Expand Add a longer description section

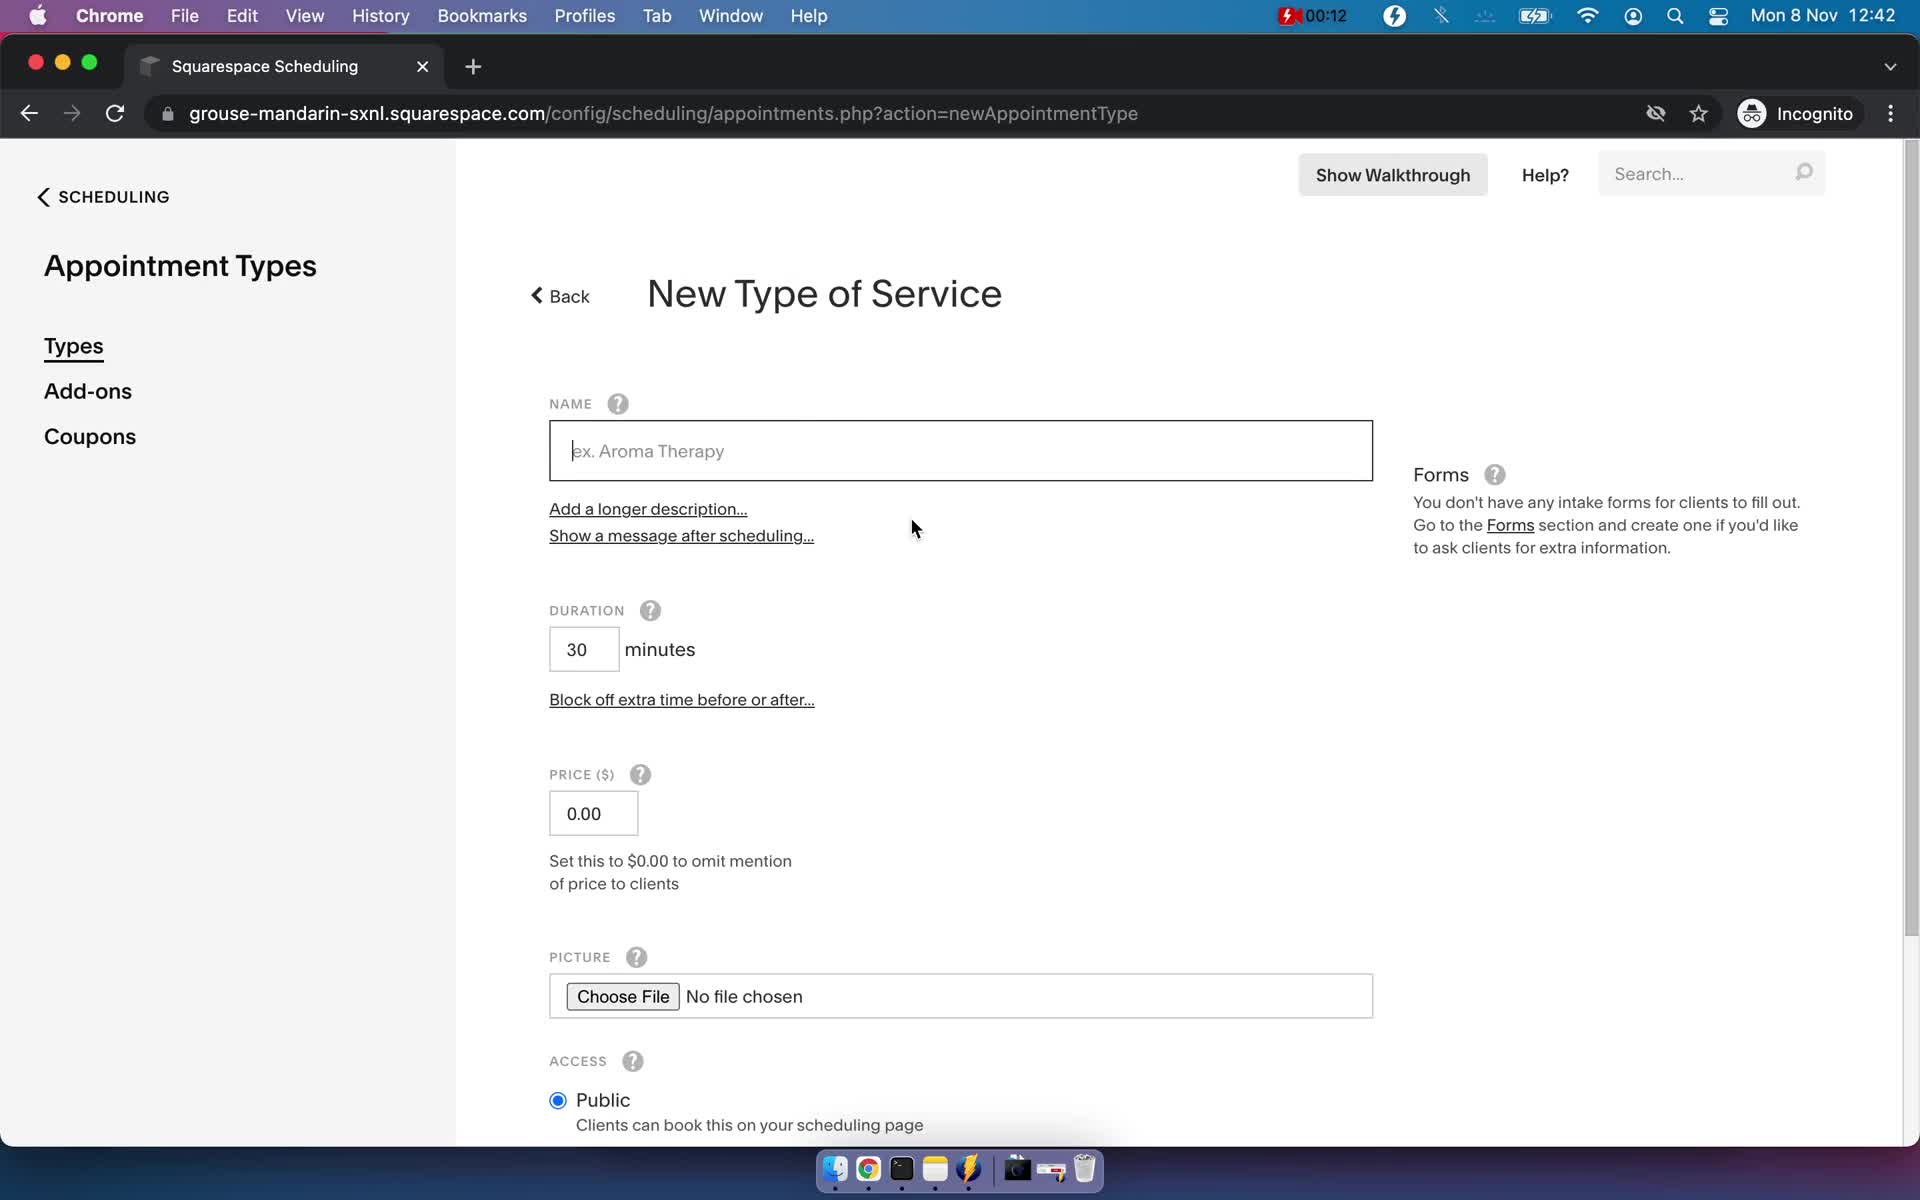[647, 507]
